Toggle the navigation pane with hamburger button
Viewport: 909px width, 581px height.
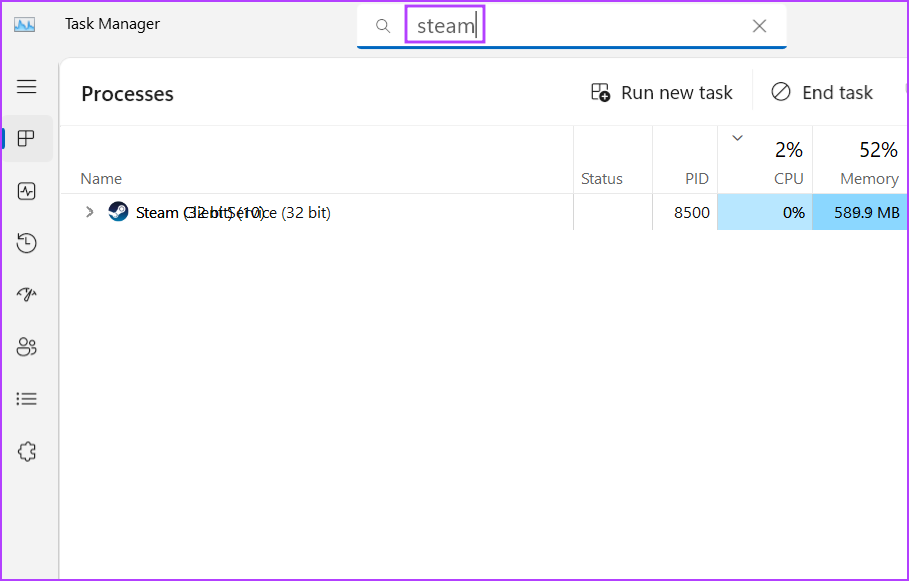coord(27,87)
